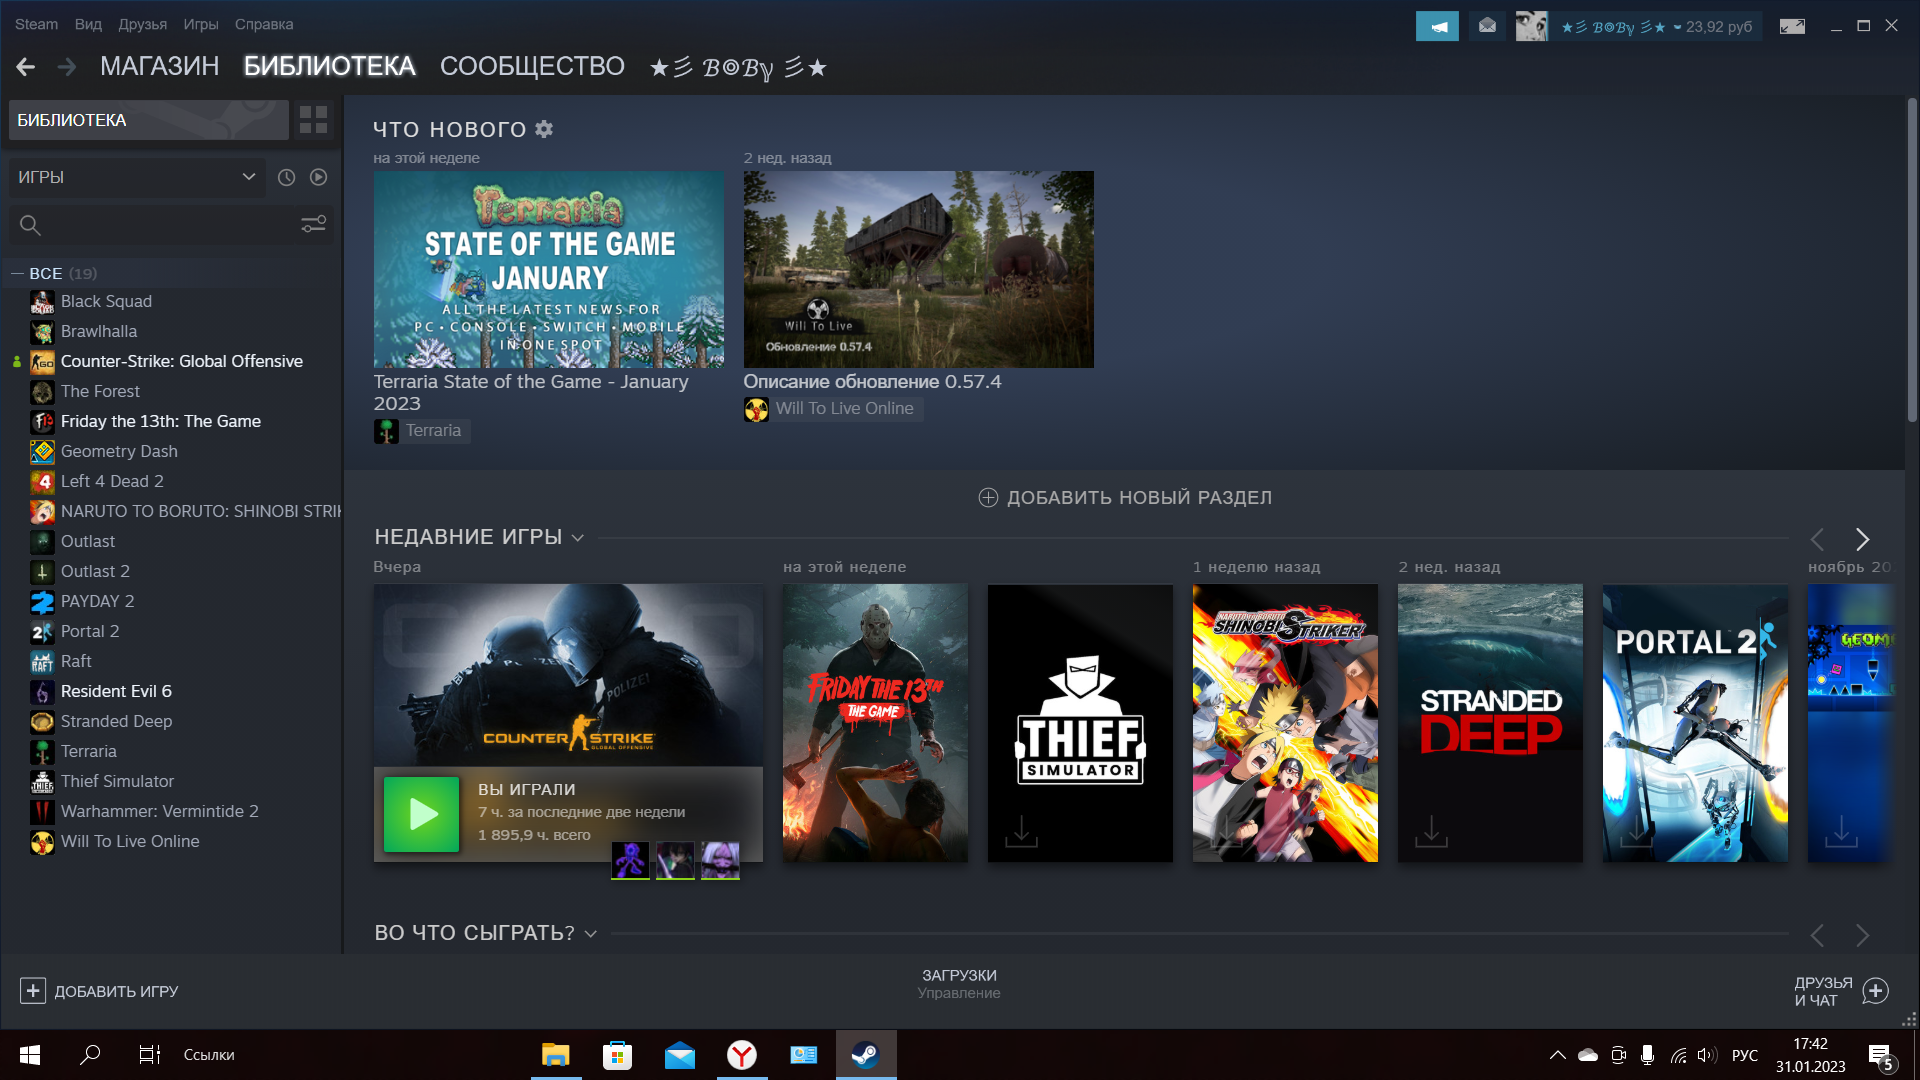Click БИБЛИОТЕКА home button in sidebar

click(x=149, y=120)
